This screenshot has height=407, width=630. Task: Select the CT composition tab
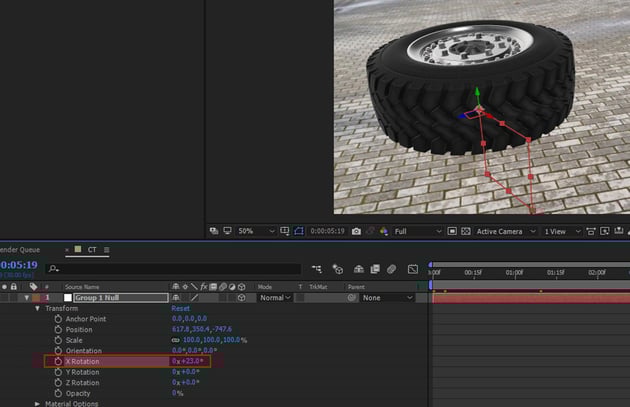tap(92, 249)
